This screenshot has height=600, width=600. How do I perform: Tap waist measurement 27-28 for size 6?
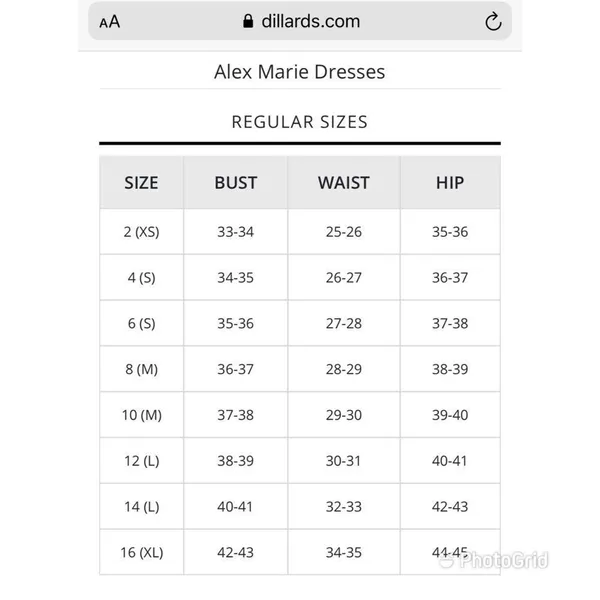coord(344,323)
